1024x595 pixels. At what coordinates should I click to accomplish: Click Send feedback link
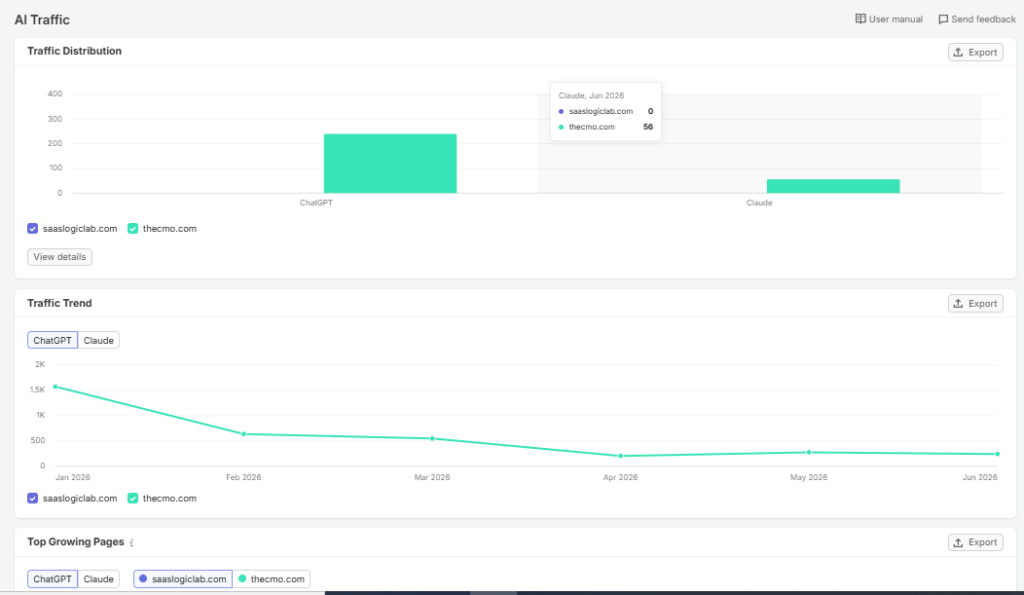click(x=977, y=20)
